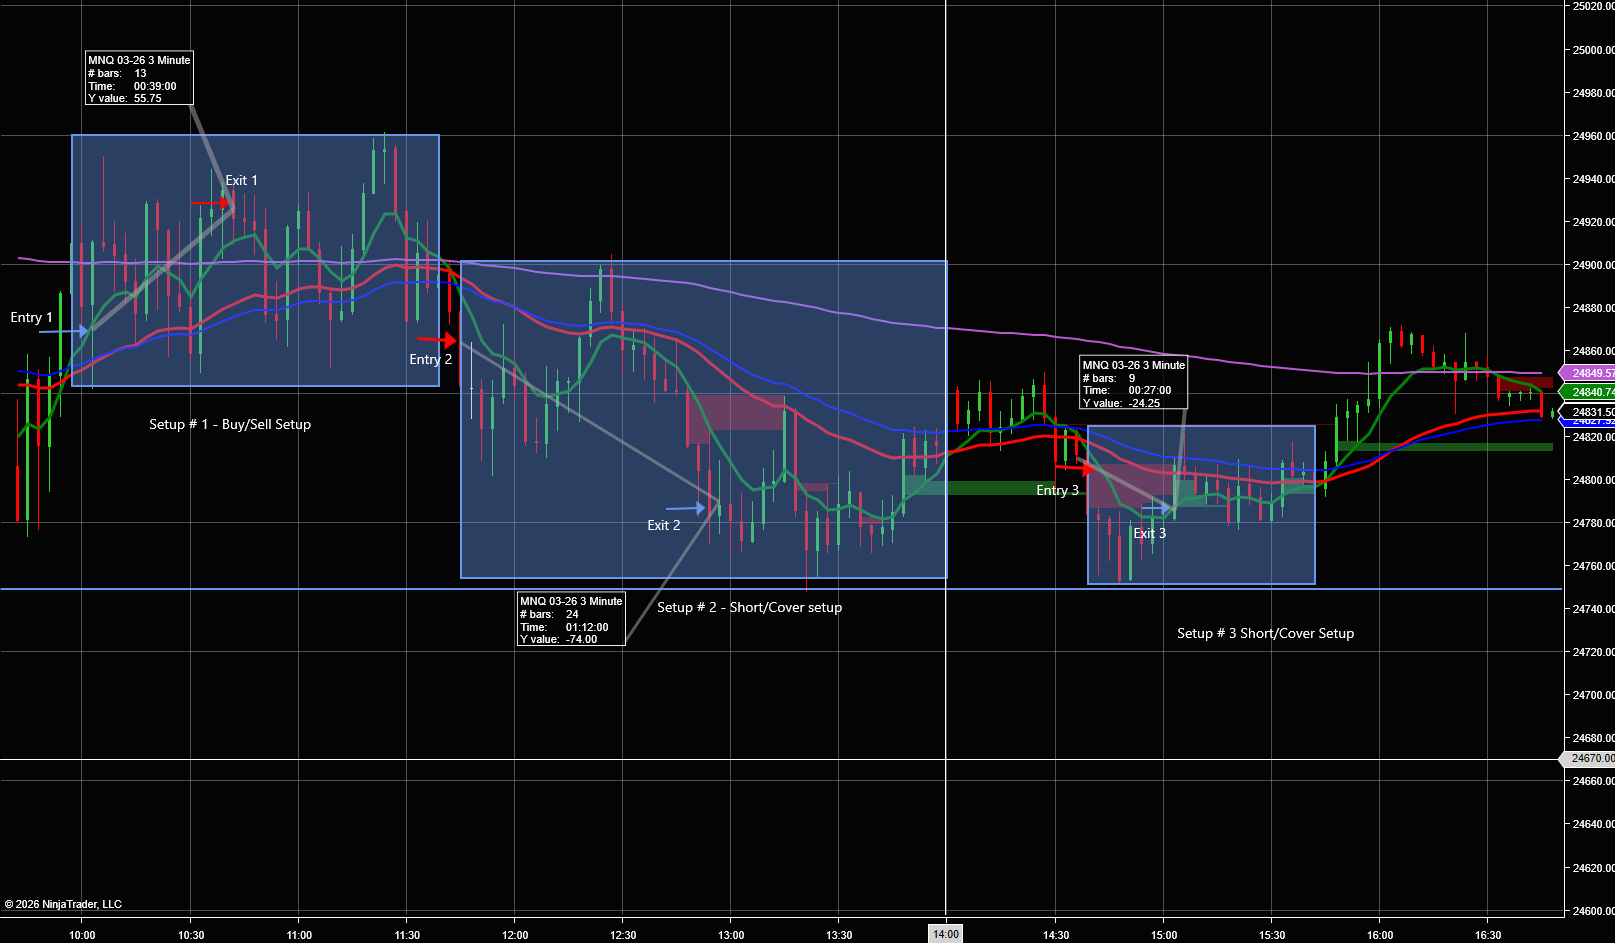Click the 25000.00 price axis label

(x=1593, y=50)
